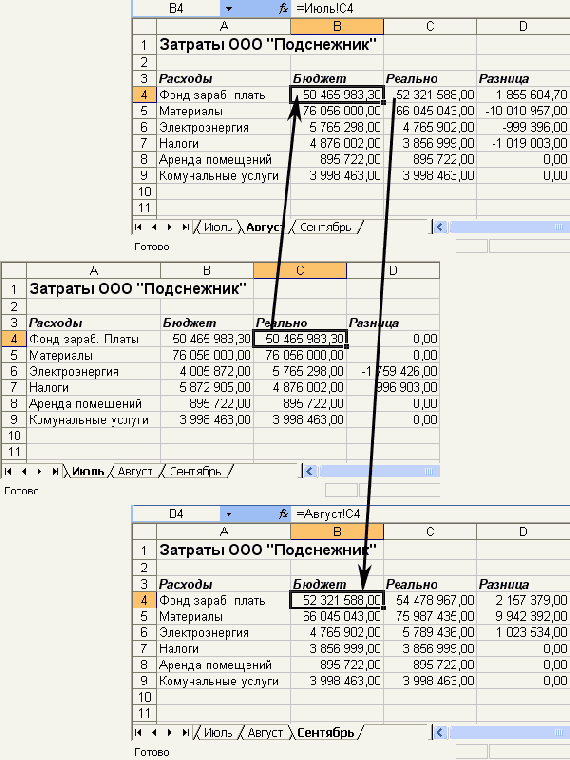Open the name box dropdown next to B4
The height and width of the screenshot is (760, 570).
[x=228, y=8]
